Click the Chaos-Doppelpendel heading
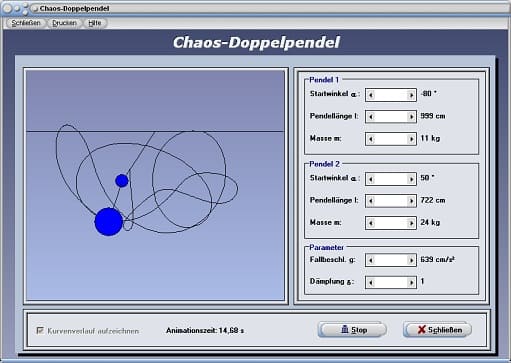The image size is (511, 363). click(256, 43)
